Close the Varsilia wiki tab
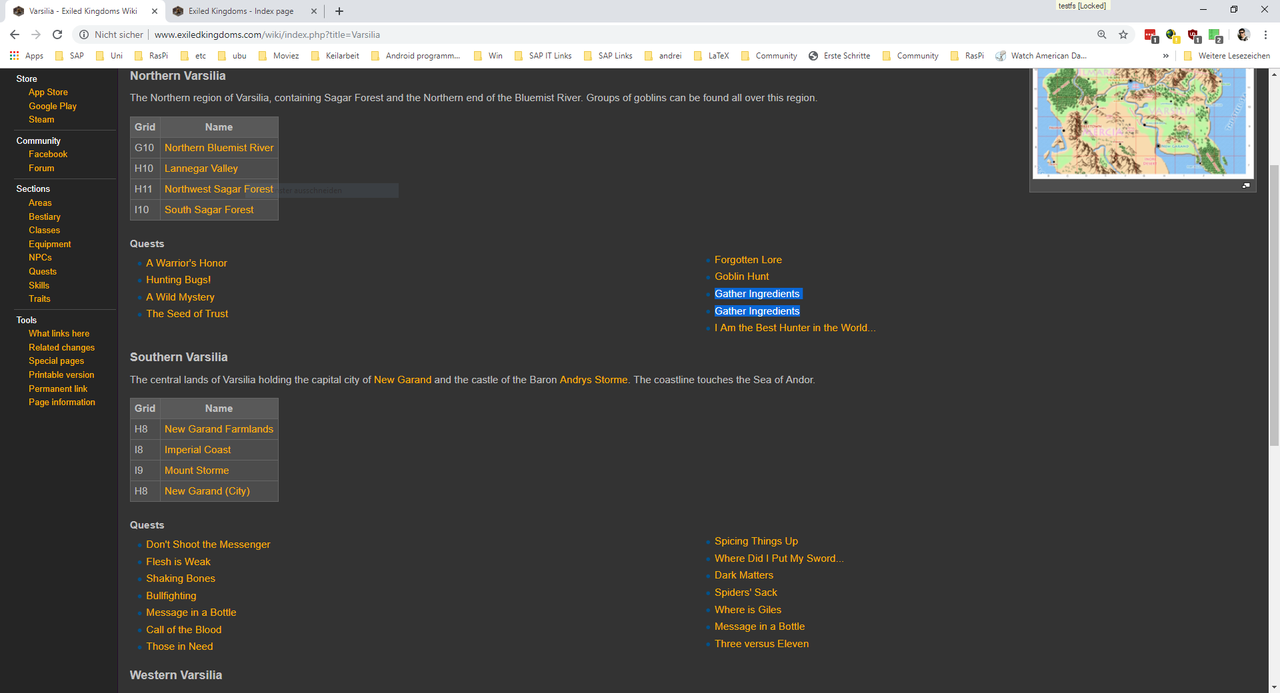The image size is (1280, 693). point(153,11)
